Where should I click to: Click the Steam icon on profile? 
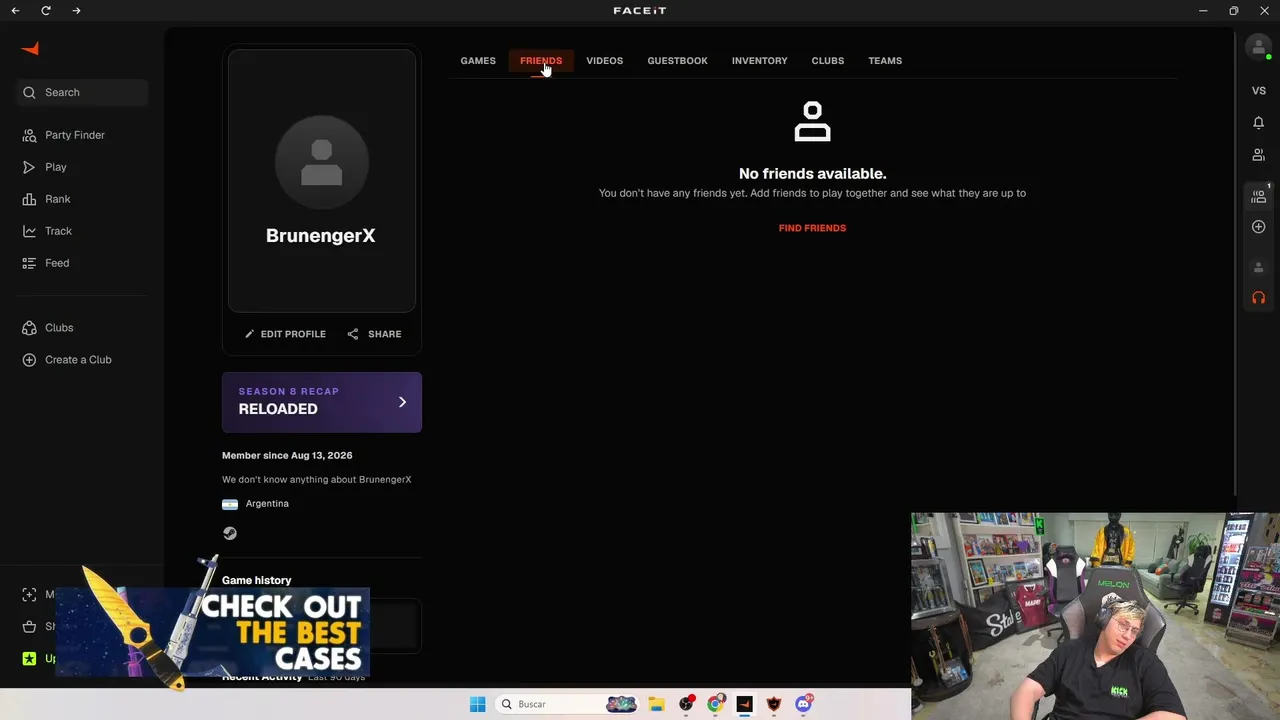pos(230,534)
